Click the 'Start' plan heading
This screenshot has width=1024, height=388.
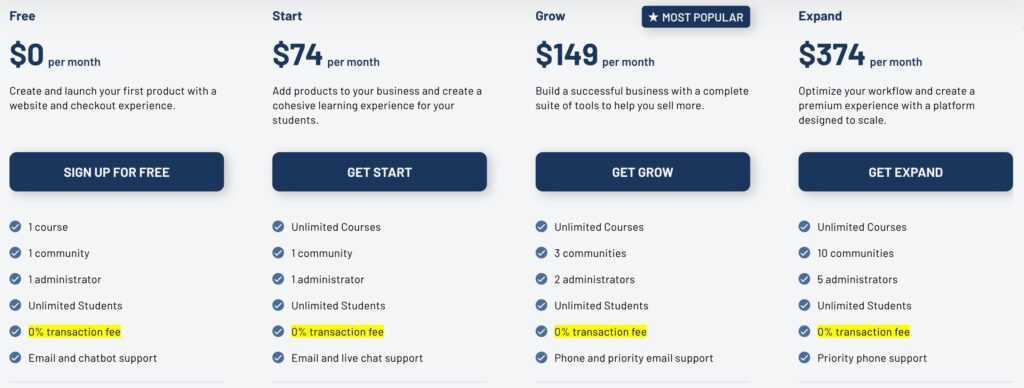click(285, 16)
